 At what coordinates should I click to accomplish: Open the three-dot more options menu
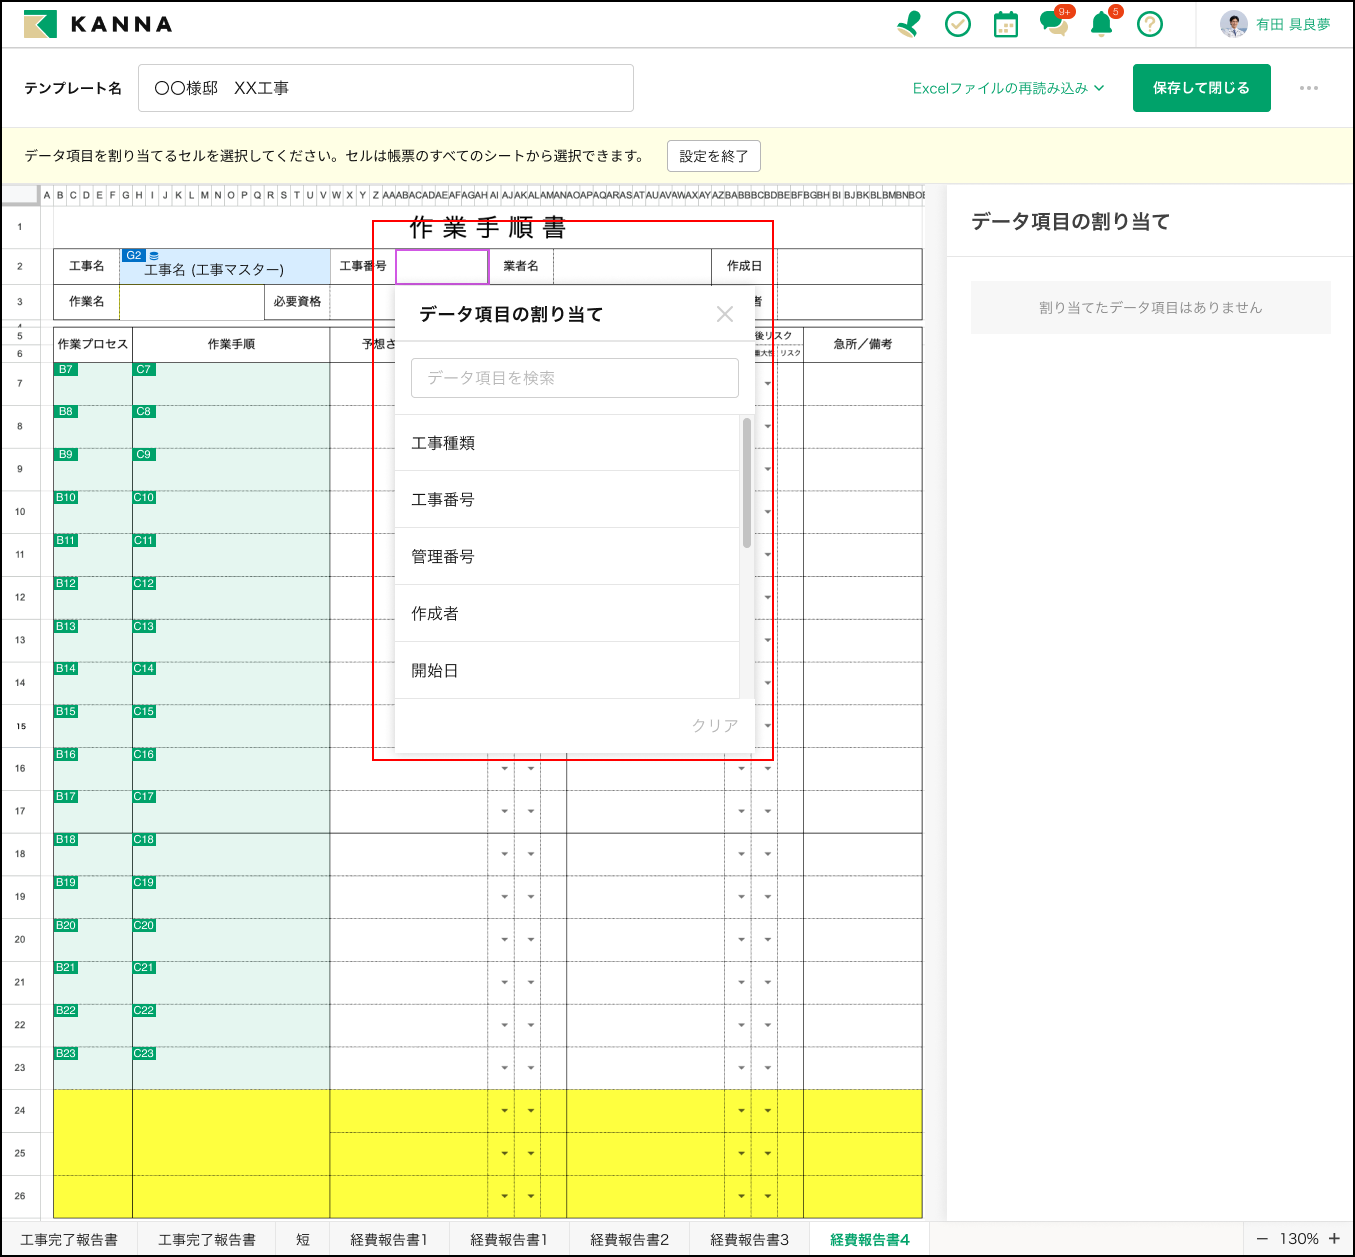point(1308,88)
